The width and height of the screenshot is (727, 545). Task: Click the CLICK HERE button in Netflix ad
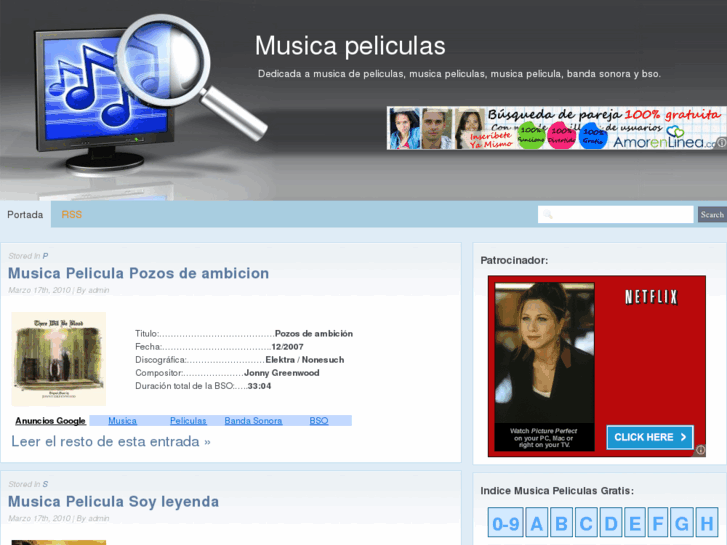point(650,437)
